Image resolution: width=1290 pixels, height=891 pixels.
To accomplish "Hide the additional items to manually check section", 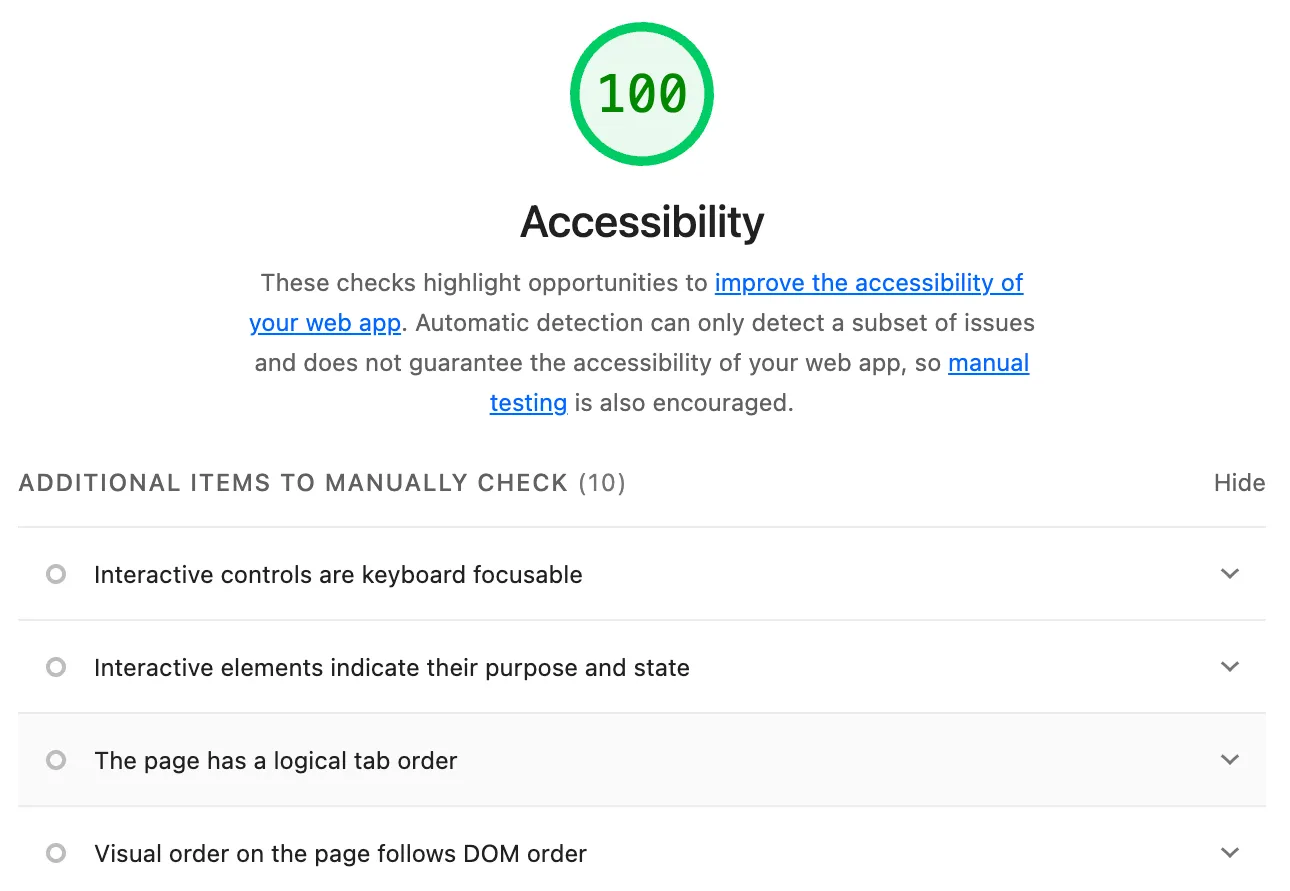I will tap(1238, 482).
